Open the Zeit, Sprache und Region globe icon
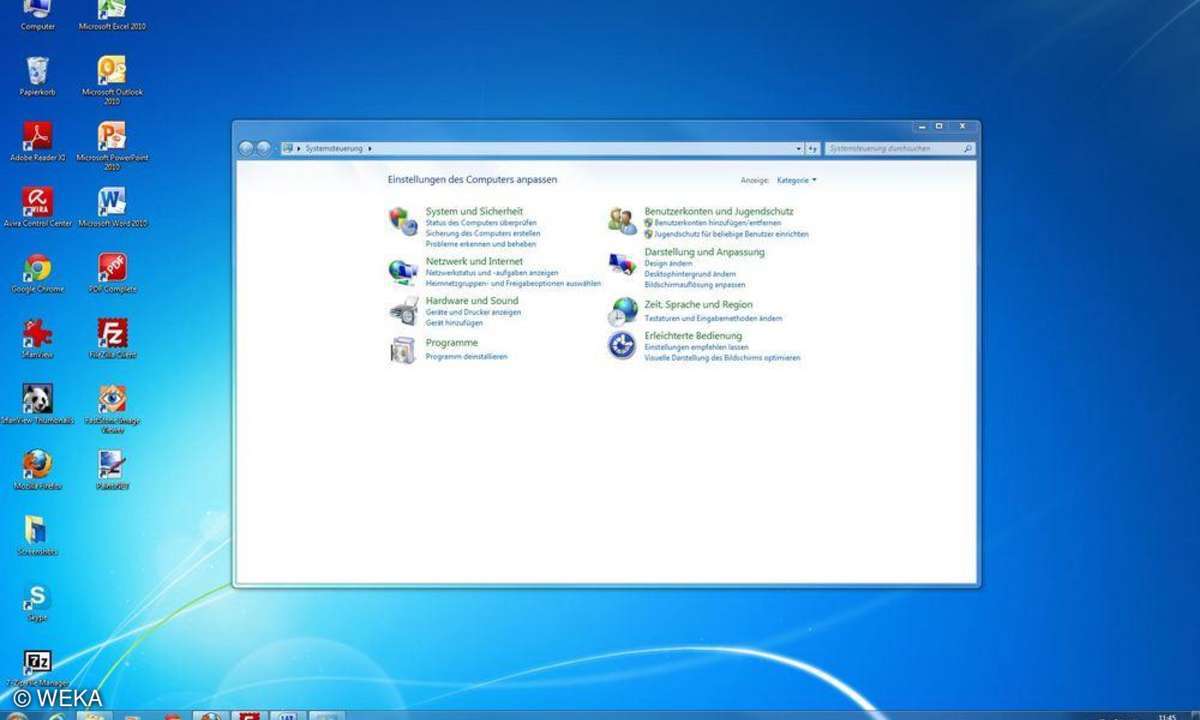Viewport: 1200px width, 720px height. pyautogui.click(x=622, y=311)
